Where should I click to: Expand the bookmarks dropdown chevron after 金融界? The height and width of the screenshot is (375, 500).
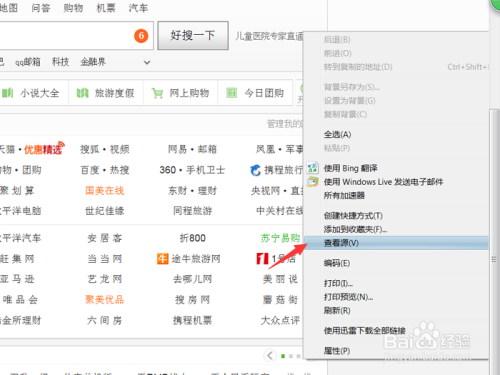point(147,62)
